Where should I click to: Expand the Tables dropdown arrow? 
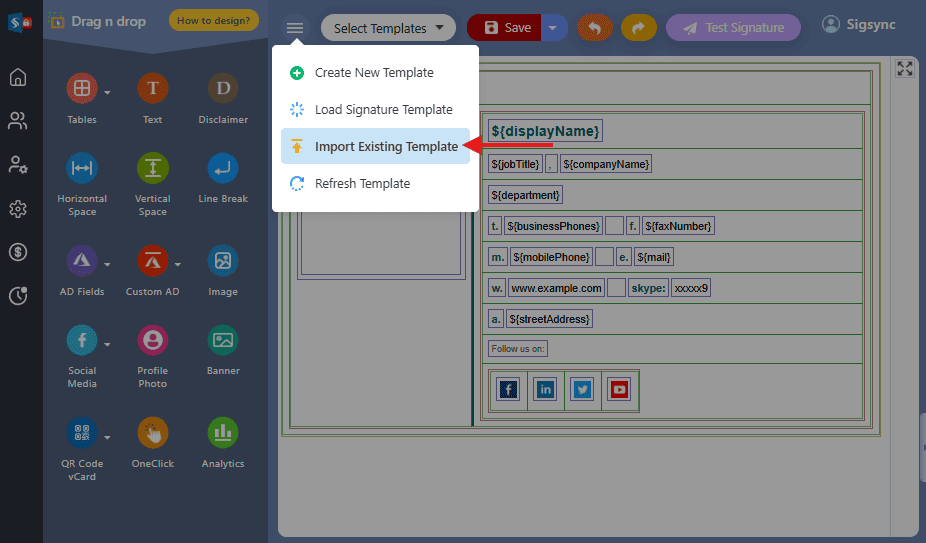107,92
